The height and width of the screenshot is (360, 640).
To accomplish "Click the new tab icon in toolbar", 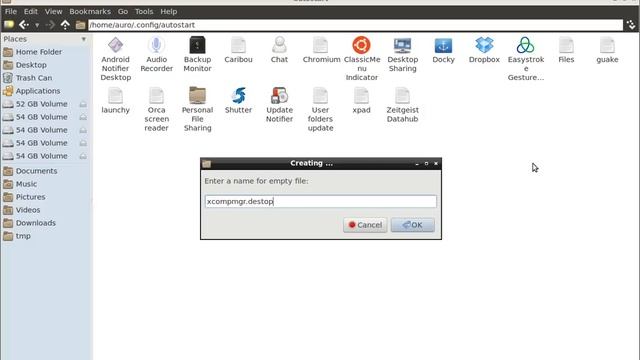I will (9, 25).
